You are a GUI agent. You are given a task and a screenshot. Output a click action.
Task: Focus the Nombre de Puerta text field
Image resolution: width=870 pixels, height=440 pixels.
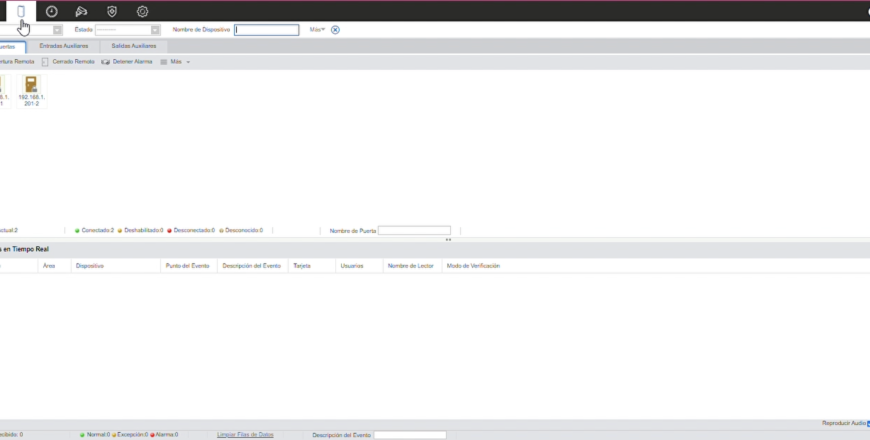point(414,230)
